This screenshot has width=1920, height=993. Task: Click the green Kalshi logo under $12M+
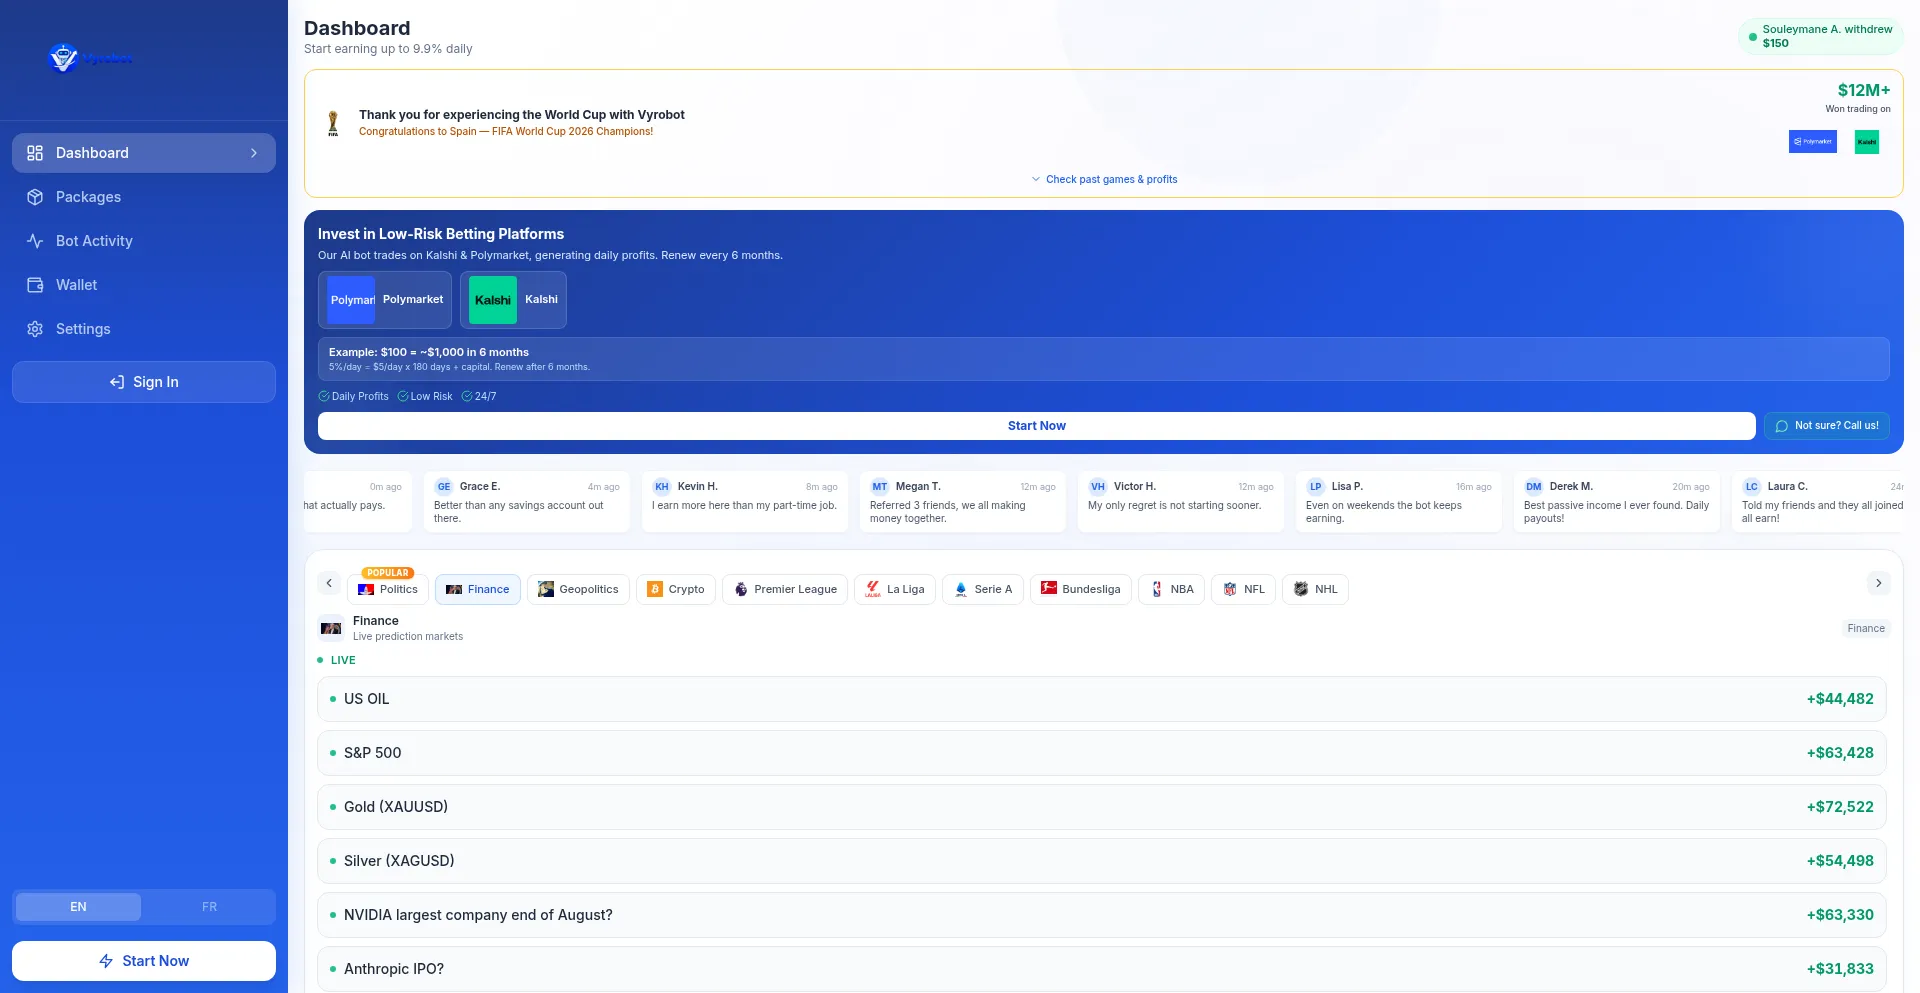pyautogui.click(x=1867, y=142)
